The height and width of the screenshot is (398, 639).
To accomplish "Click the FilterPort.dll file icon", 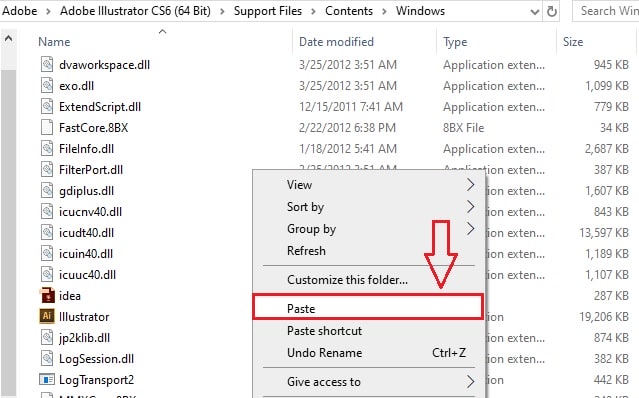I will (x=47, y=169).
